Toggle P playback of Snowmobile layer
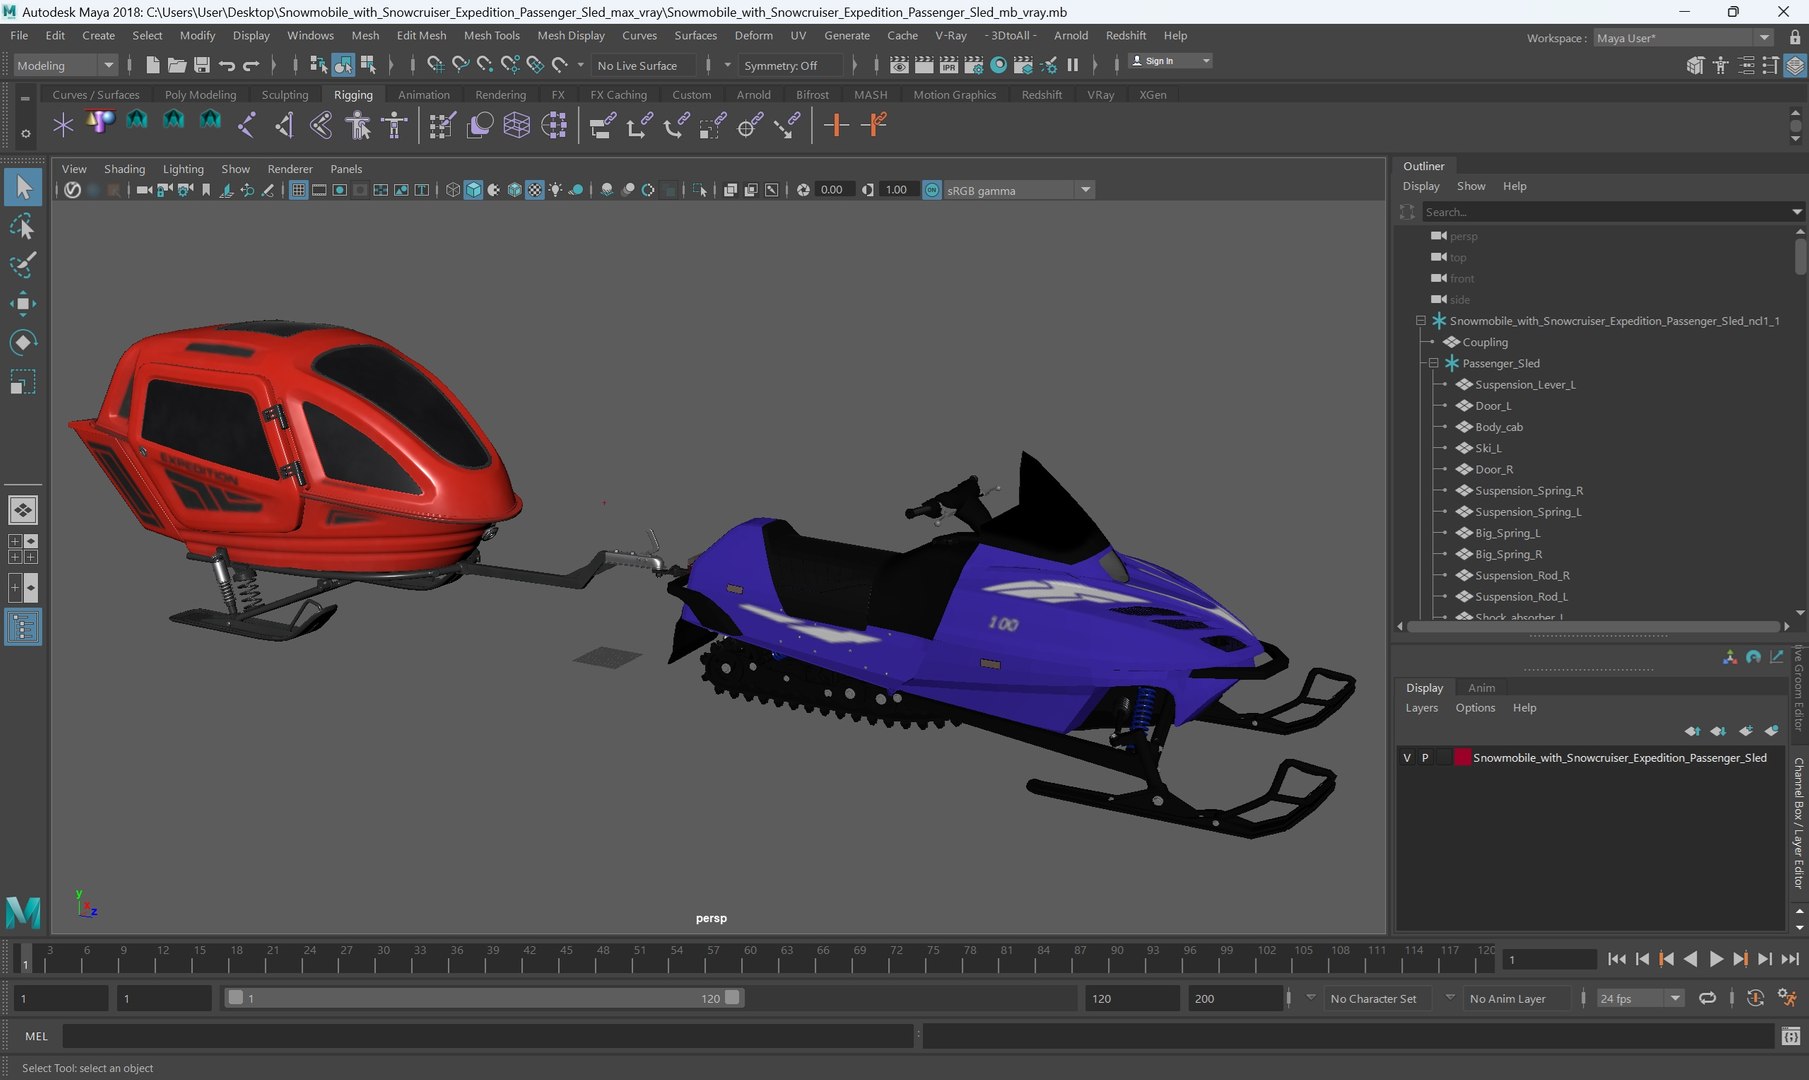 [x=1425, y=758]
